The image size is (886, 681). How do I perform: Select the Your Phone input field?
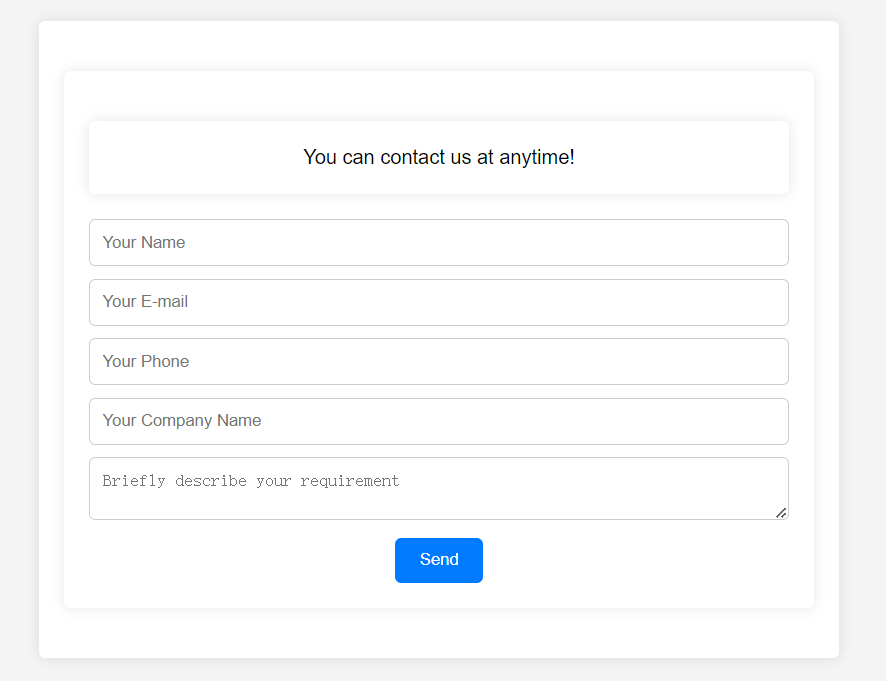point(438,362)
